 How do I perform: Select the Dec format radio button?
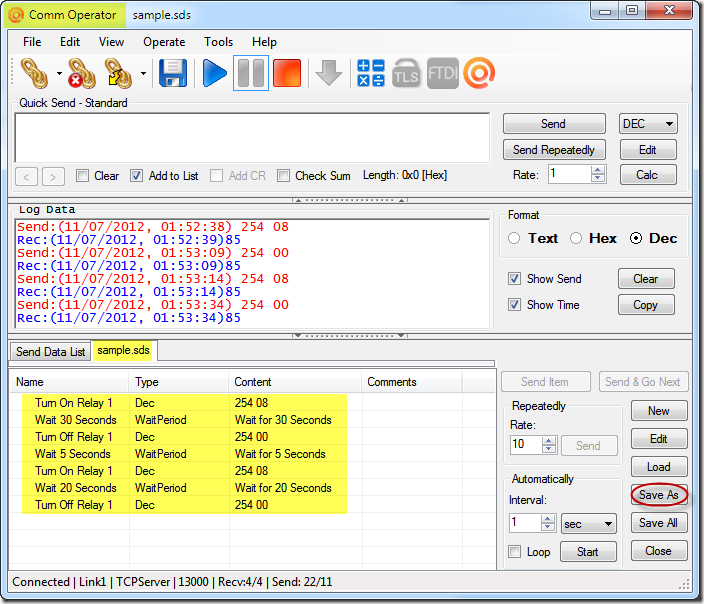636,238
